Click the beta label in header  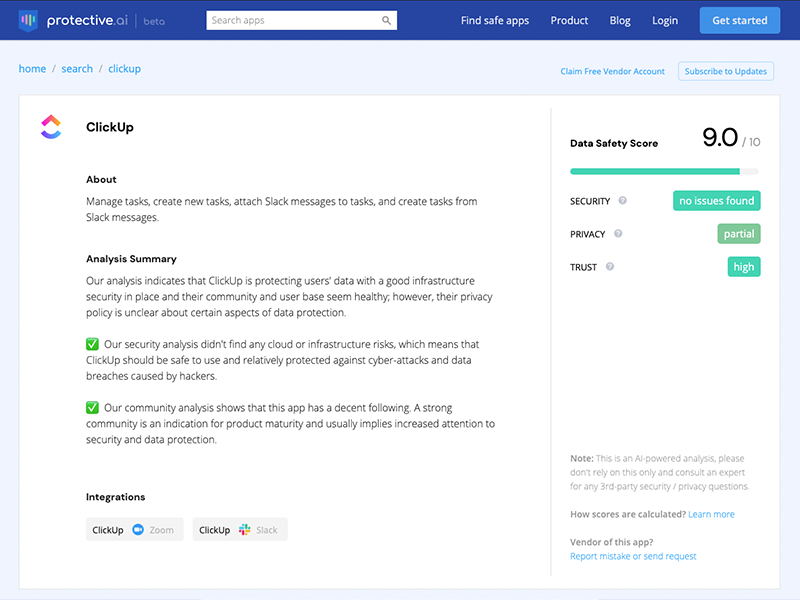[x=154, y=21]
